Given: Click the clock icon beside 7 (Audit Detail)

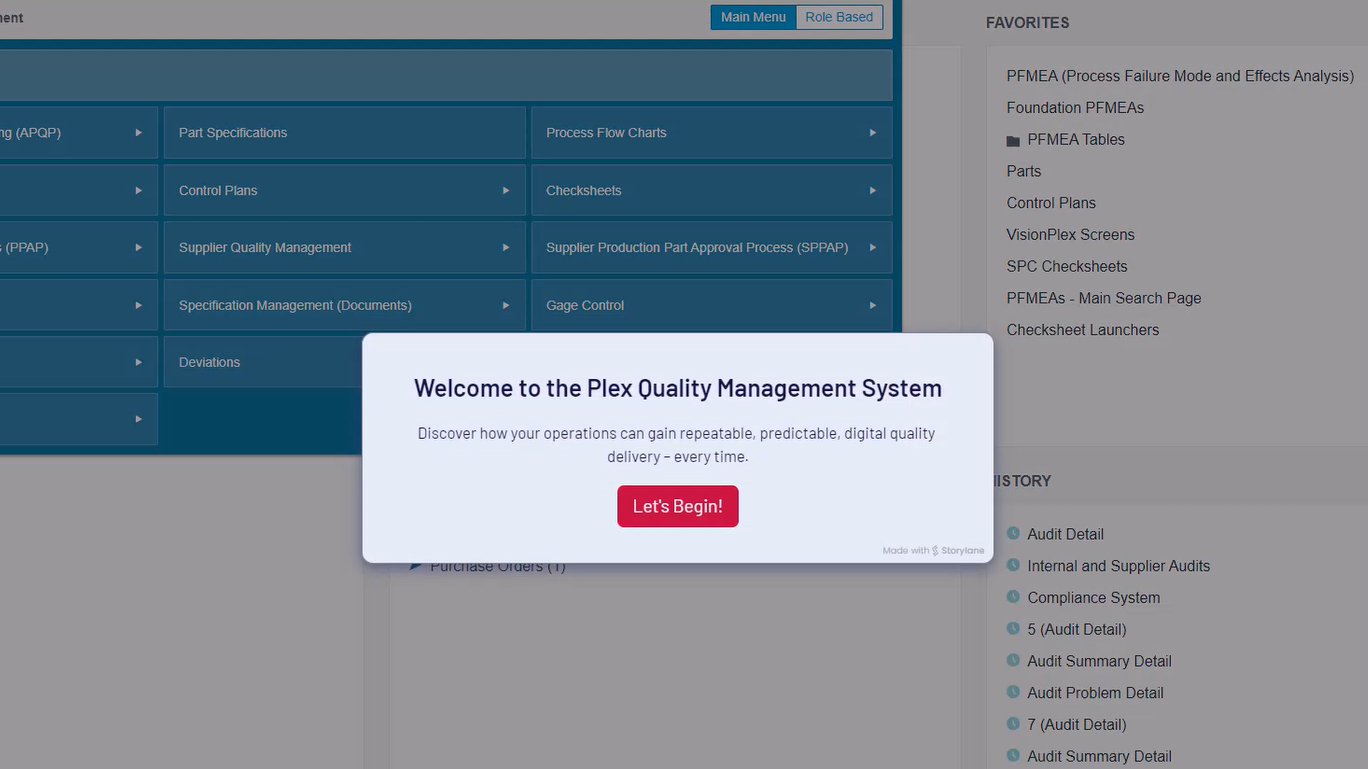Looking at the screenshot, I should click(1013, 724).
